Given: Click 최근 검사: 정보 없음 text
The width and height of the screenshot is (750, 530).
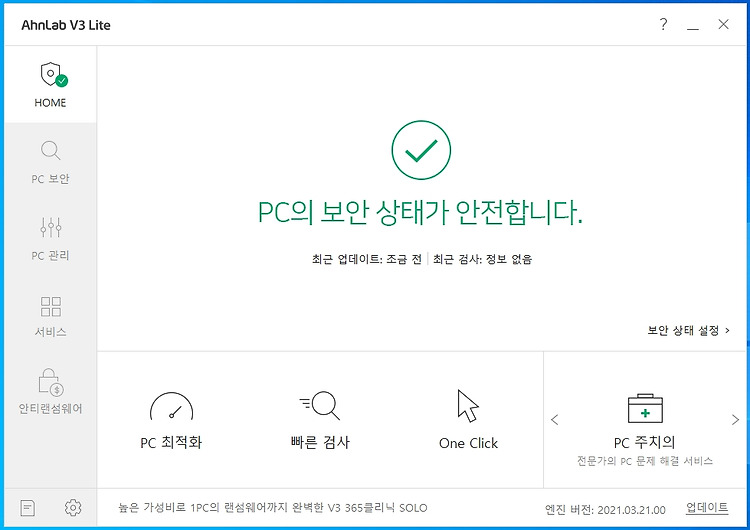Looking at the screenshot, I should point(483,259).
